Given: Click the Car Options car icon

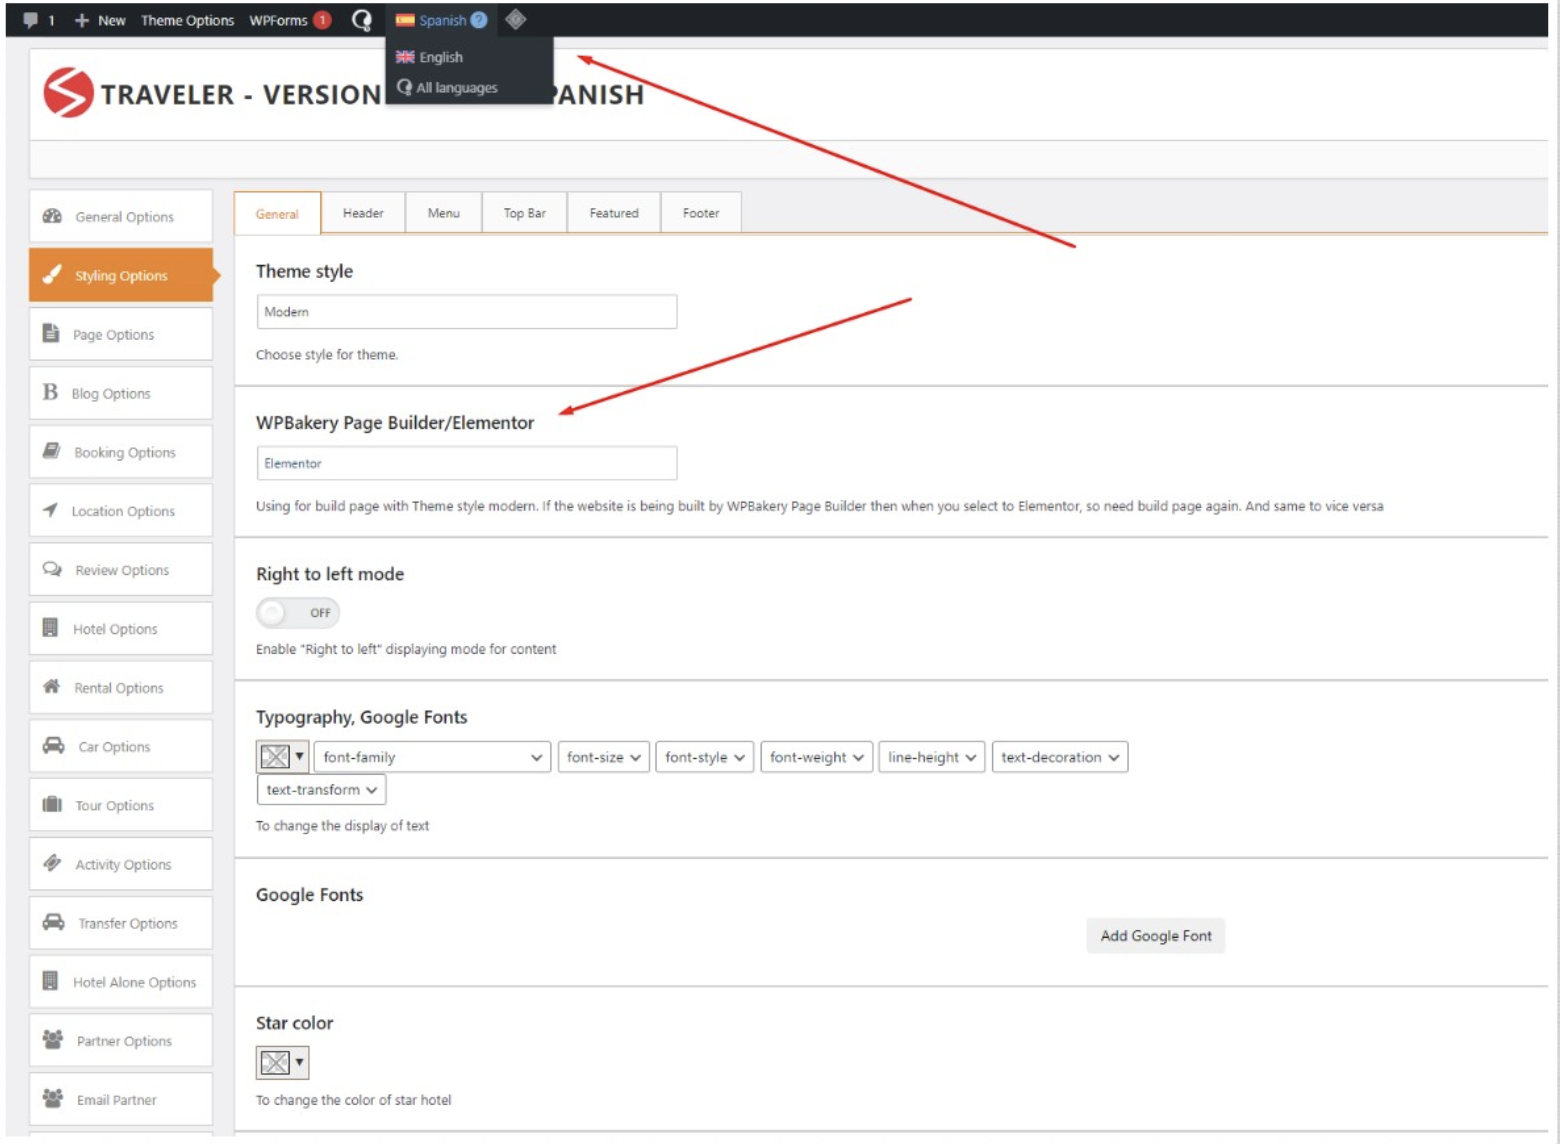Looking at the screenshot, I should click(53, 745).
